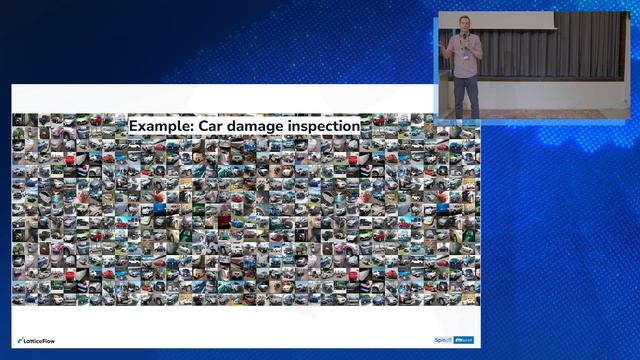Click the car image mosaic on the slide
The height and width of the screenshot is (360, 640).
[246, 209]
